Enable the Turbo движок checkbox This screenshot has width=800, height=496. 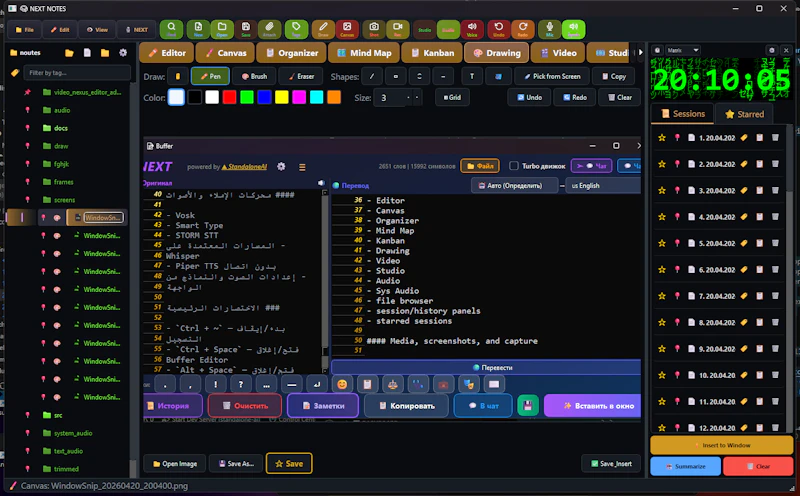point(514,166)
